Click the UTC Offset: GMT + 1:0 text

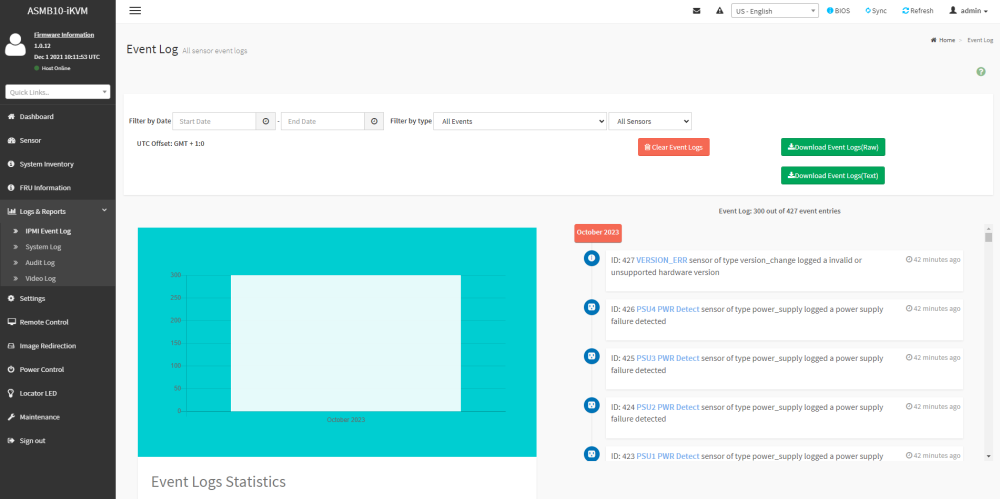(171, 144)
